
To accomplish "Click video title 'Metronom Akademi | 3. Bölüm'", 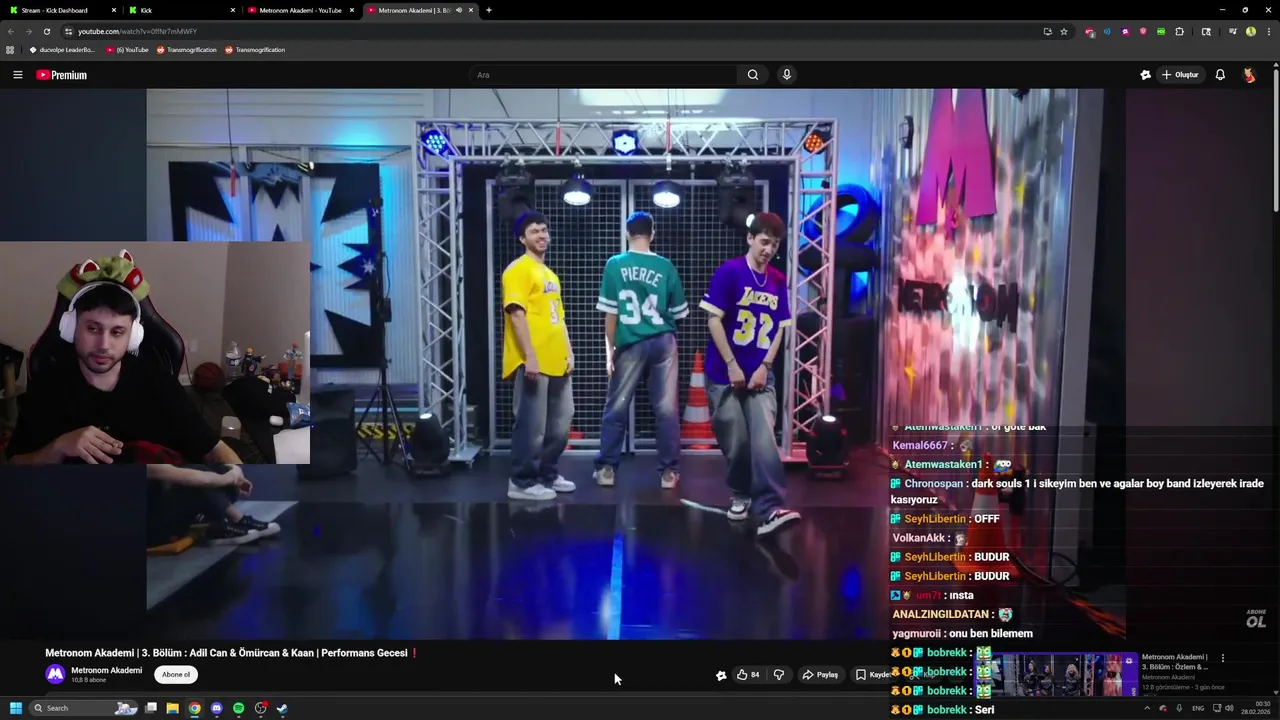I will (231, 653).
